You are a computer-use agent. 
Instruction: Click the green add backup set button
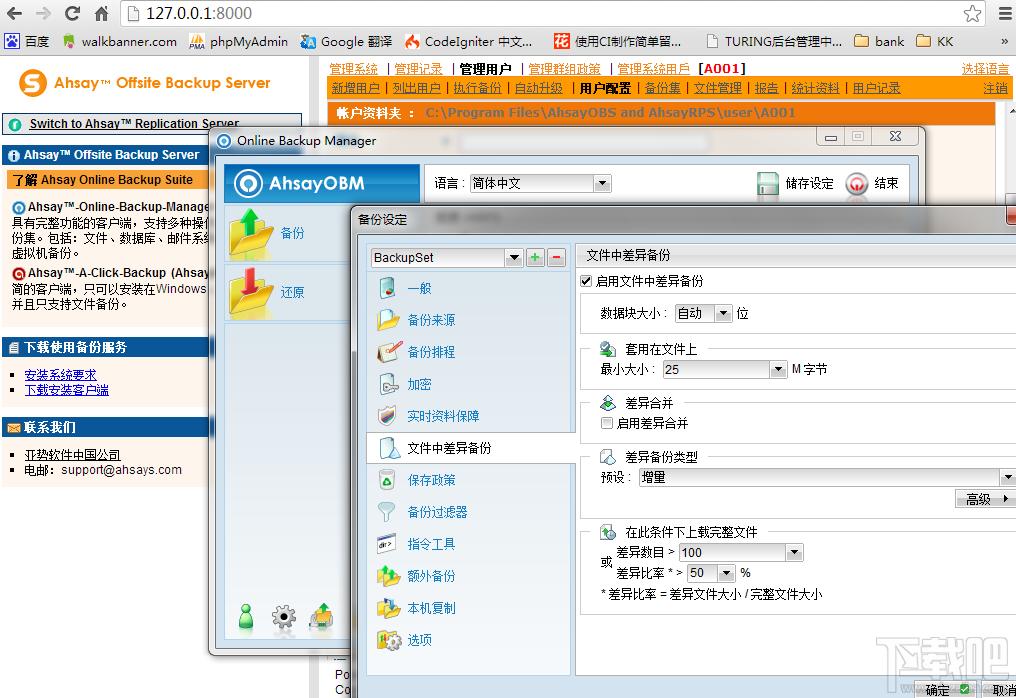point(535,258)
